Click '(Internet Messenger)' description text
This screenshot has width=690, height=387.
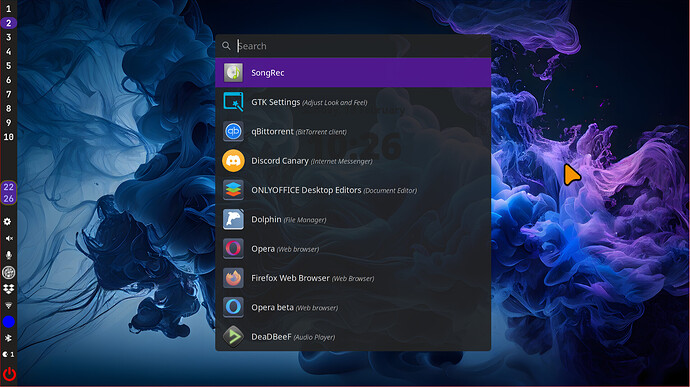coord(341,162)
